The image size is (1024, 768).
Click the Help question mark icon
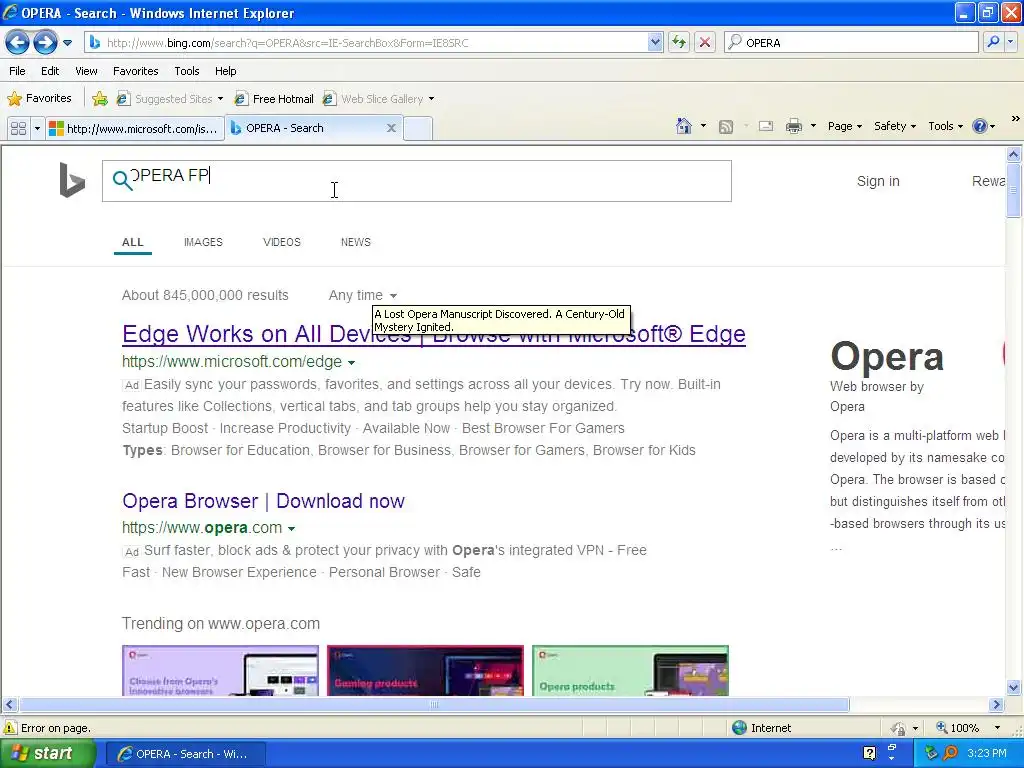click(x=980, y=126)
